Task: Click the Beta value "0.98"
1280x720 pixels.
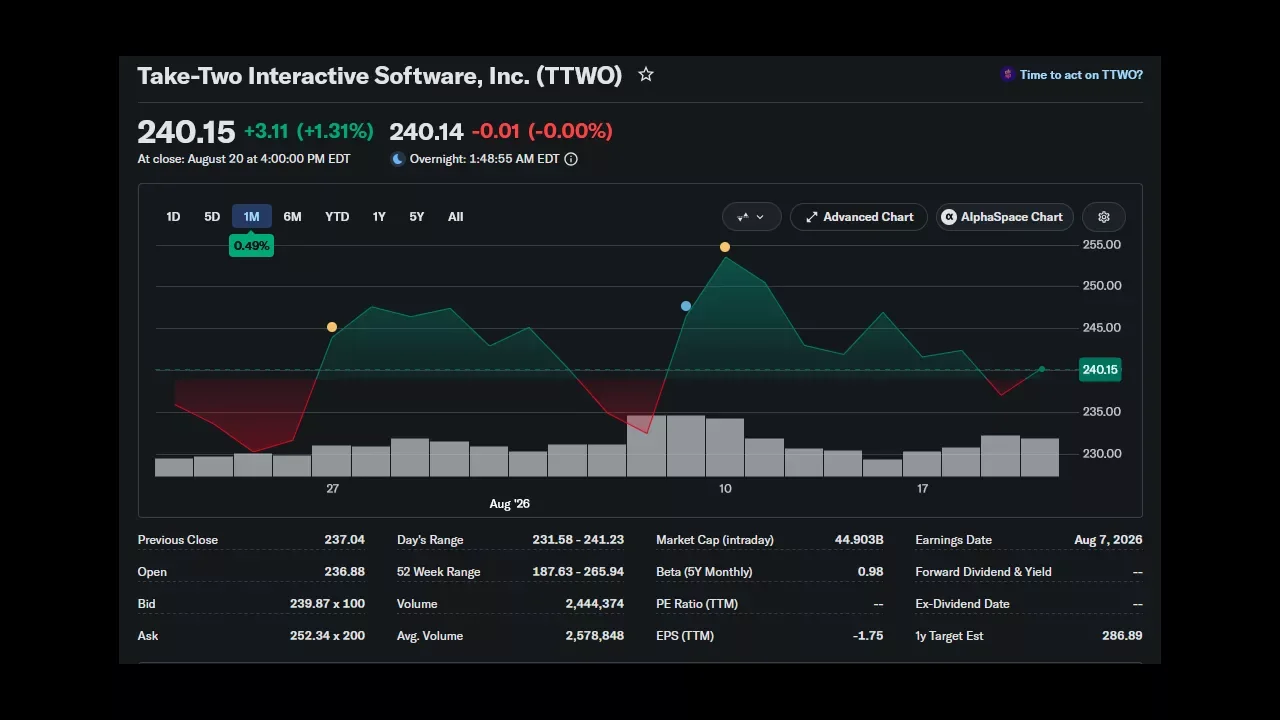Action: coord(870,572)
